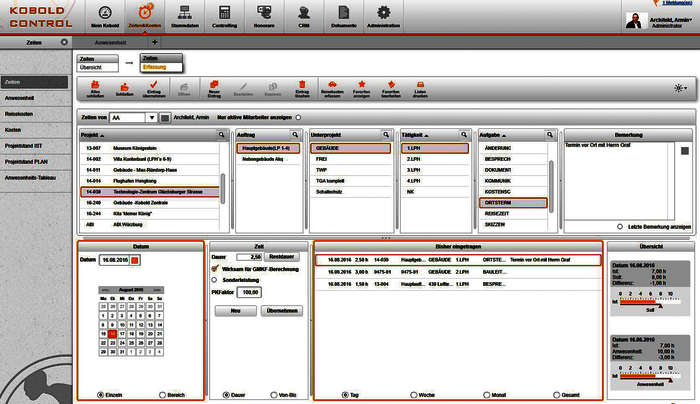
Task: Click the Restdauer button
Action: coord(282,257)
